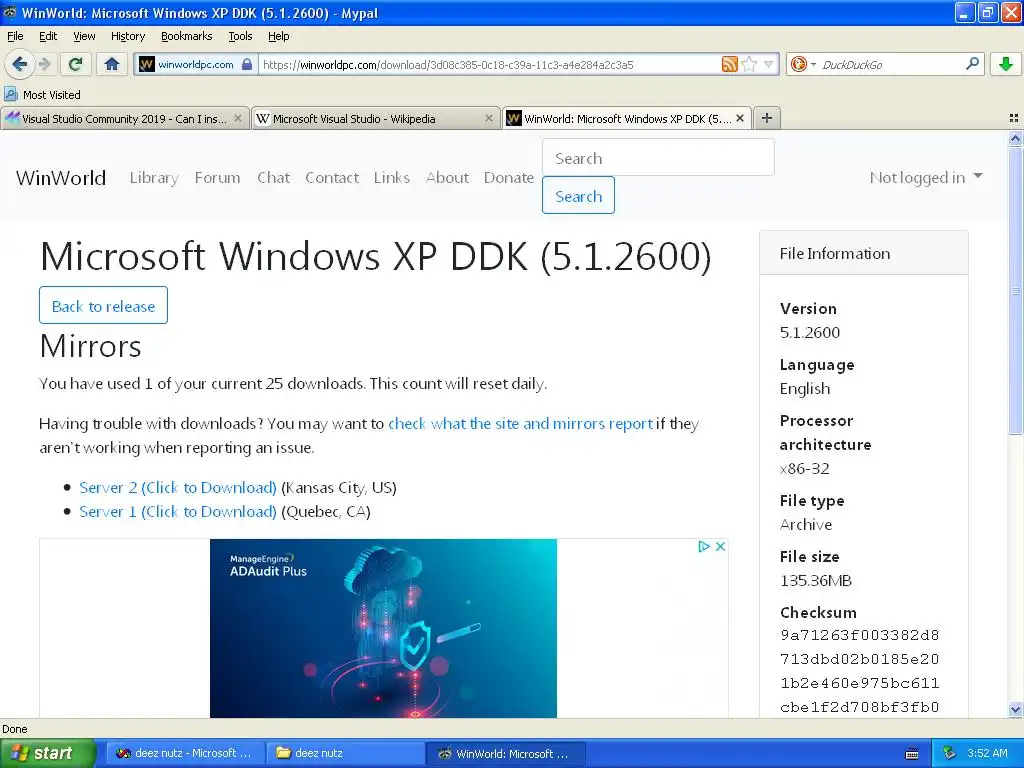The image size is (1024, 768).
Task: Switch to deez nutz Microsoft taskbar window
Action: (185, 753)
